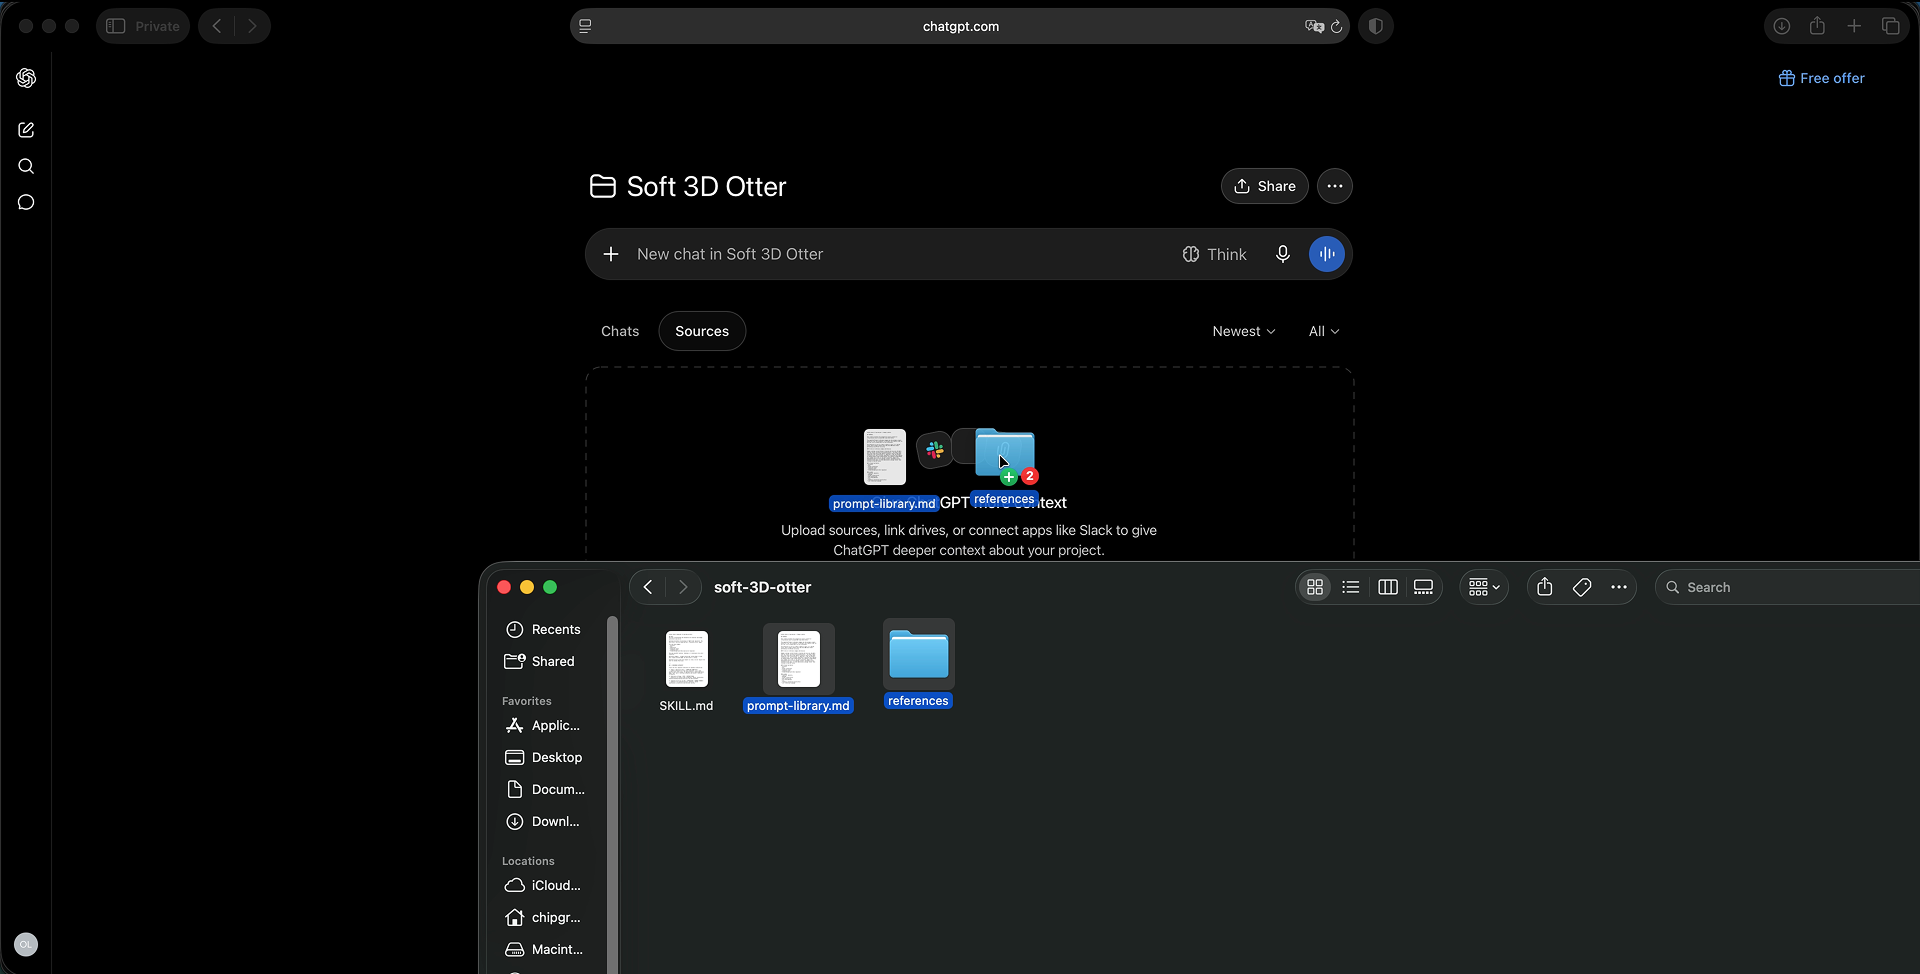
Task: Open Macintosh HD in Finder sidebar
Action: coord(545,949)
